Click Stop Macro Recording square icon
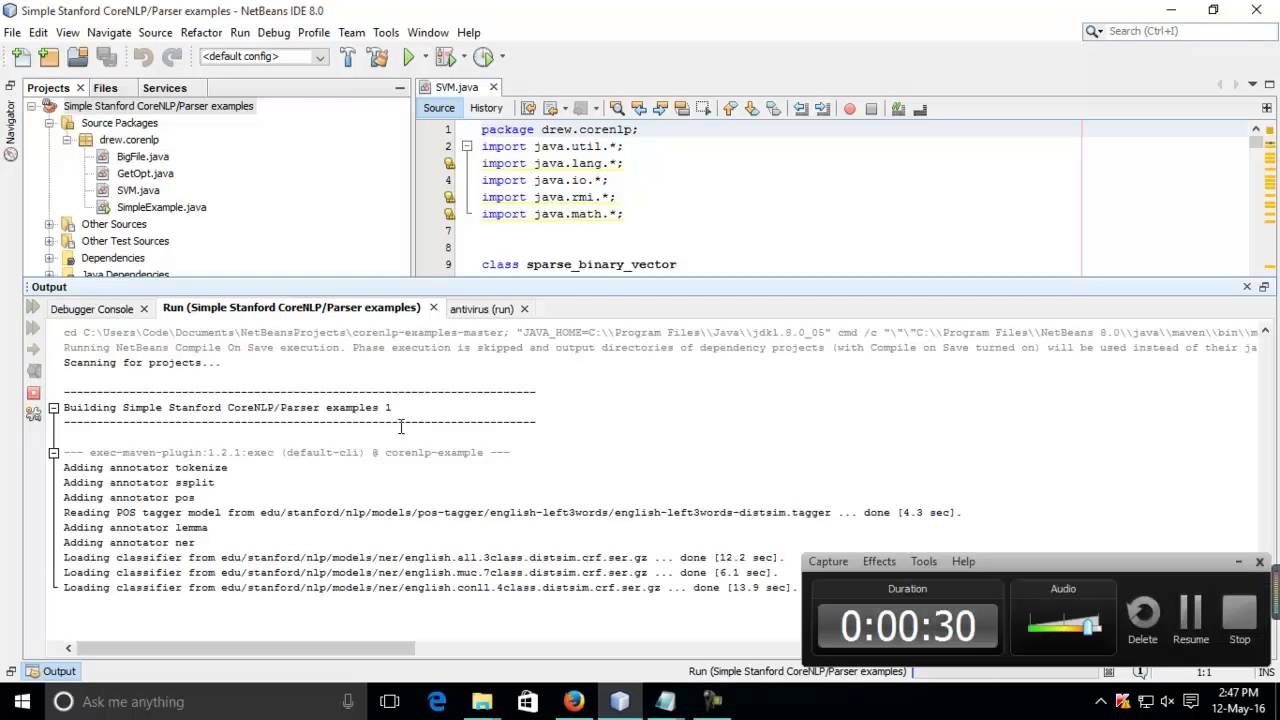1280x720 pixels. tap(871, 108)
